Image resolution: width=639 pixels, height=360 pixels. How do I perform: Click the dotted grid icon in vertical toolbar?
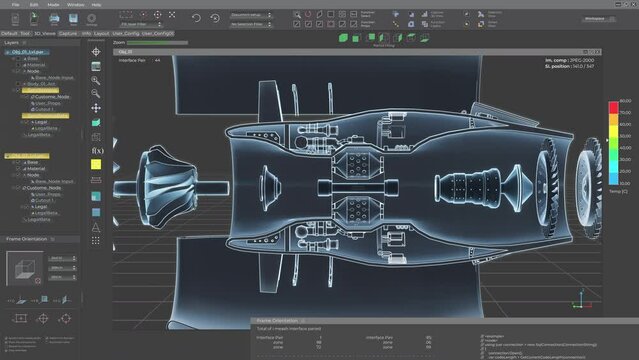click(96, 241)
